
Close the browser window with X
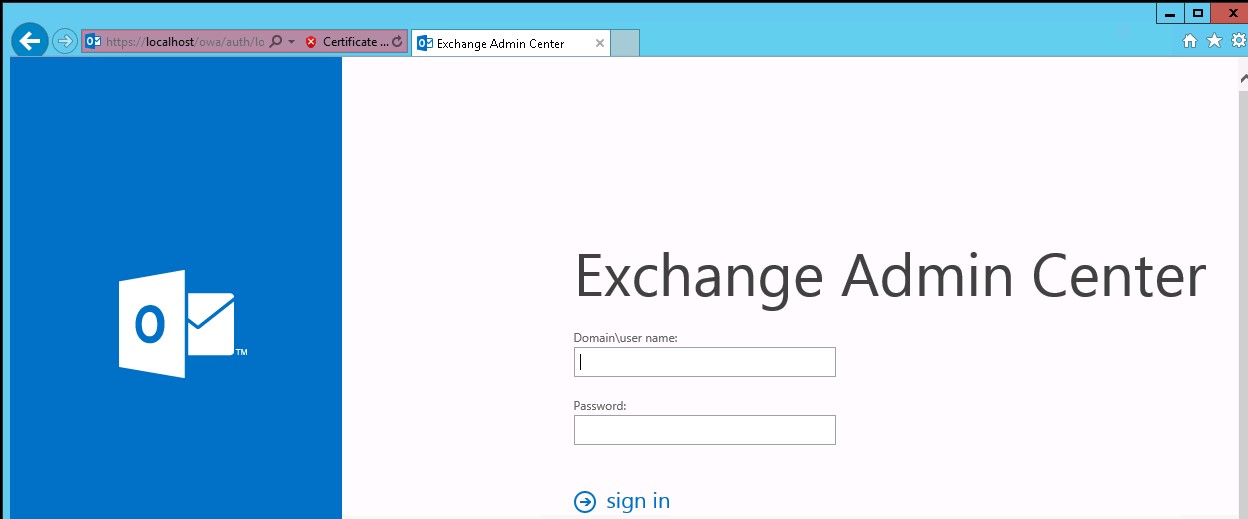(x=1231, y=13)
